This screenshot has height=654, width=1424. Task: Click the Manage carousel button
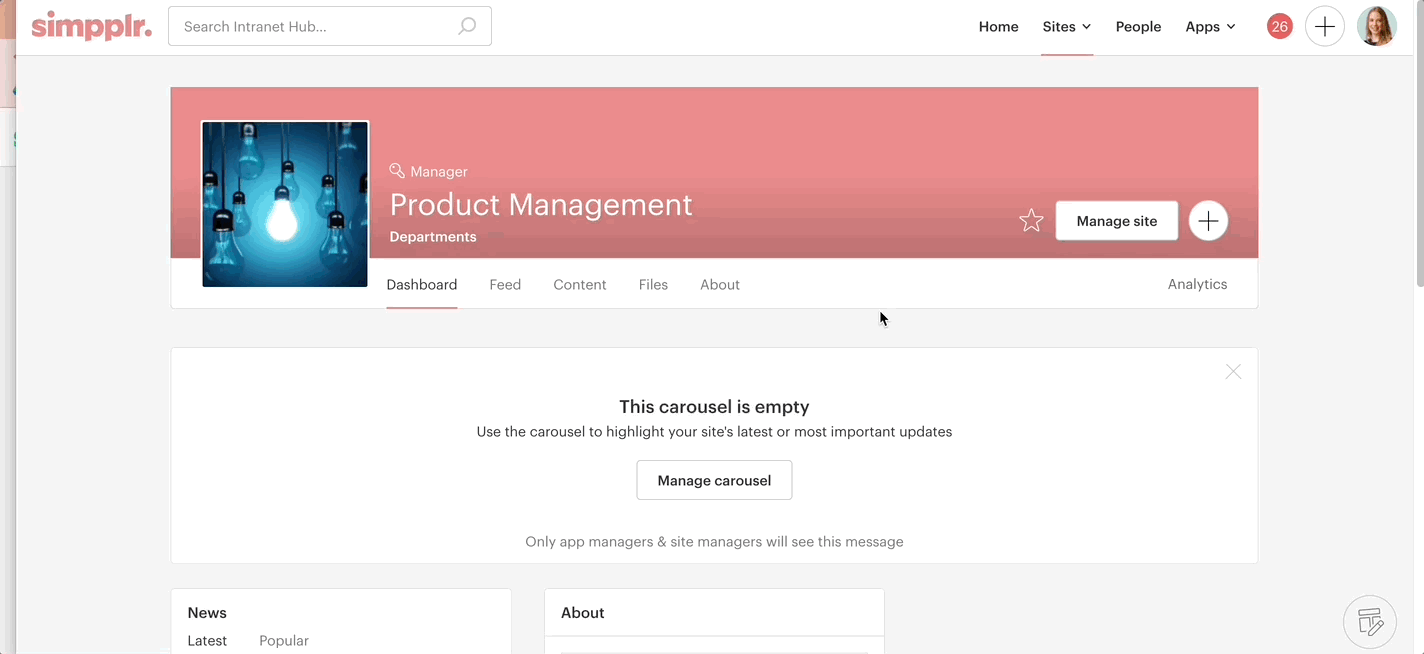tap(714, 480)
